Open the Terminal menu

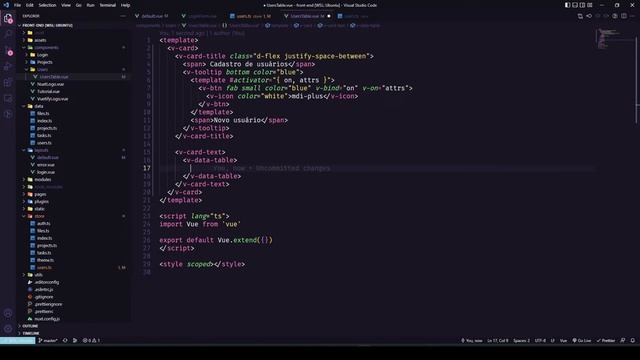(107, 5)
